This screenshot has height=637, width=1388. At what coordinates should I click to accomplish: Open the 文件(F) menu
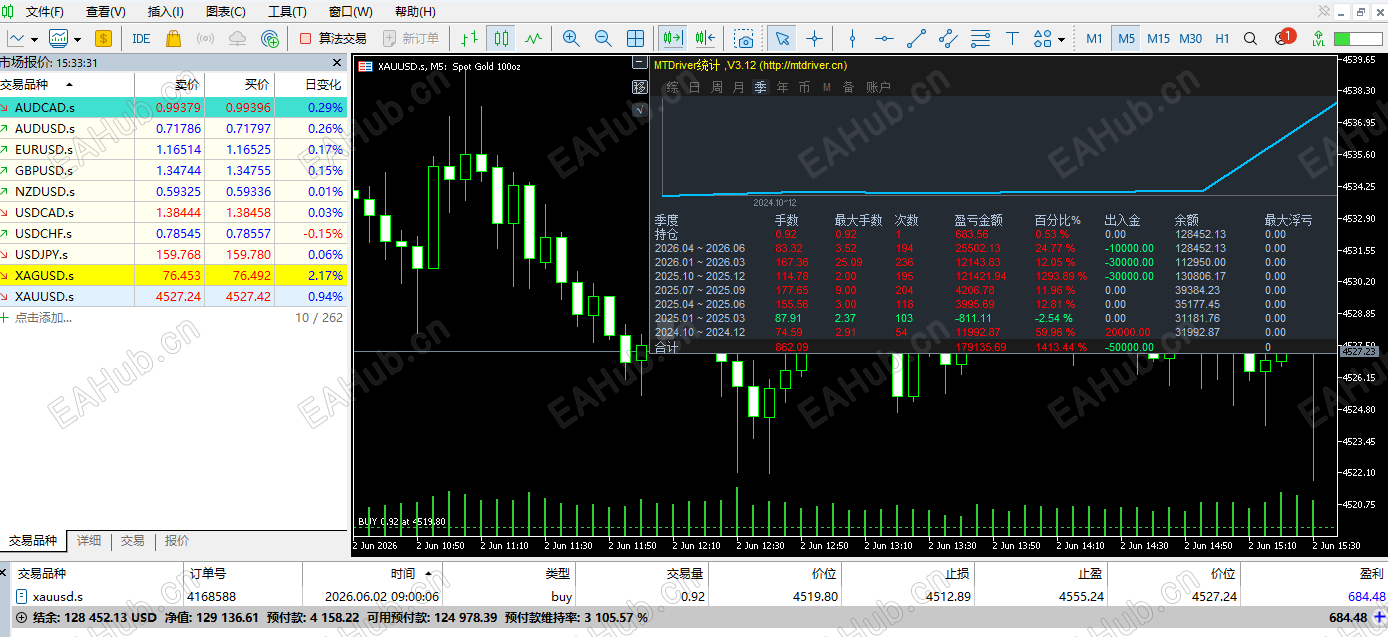(44, 12)
